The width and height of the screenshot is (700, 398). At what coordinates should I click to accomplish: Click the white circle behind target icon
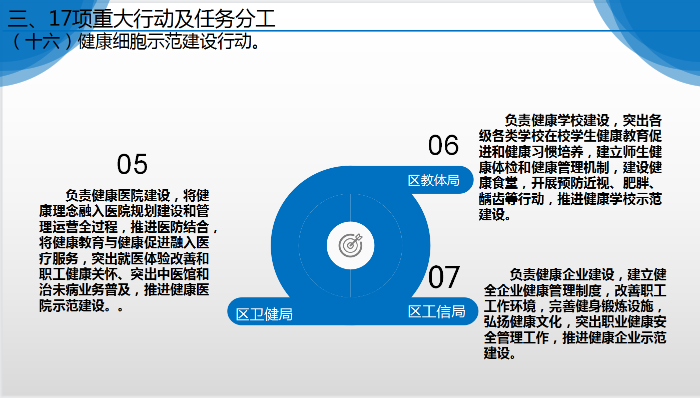click(x=350, y=245)
